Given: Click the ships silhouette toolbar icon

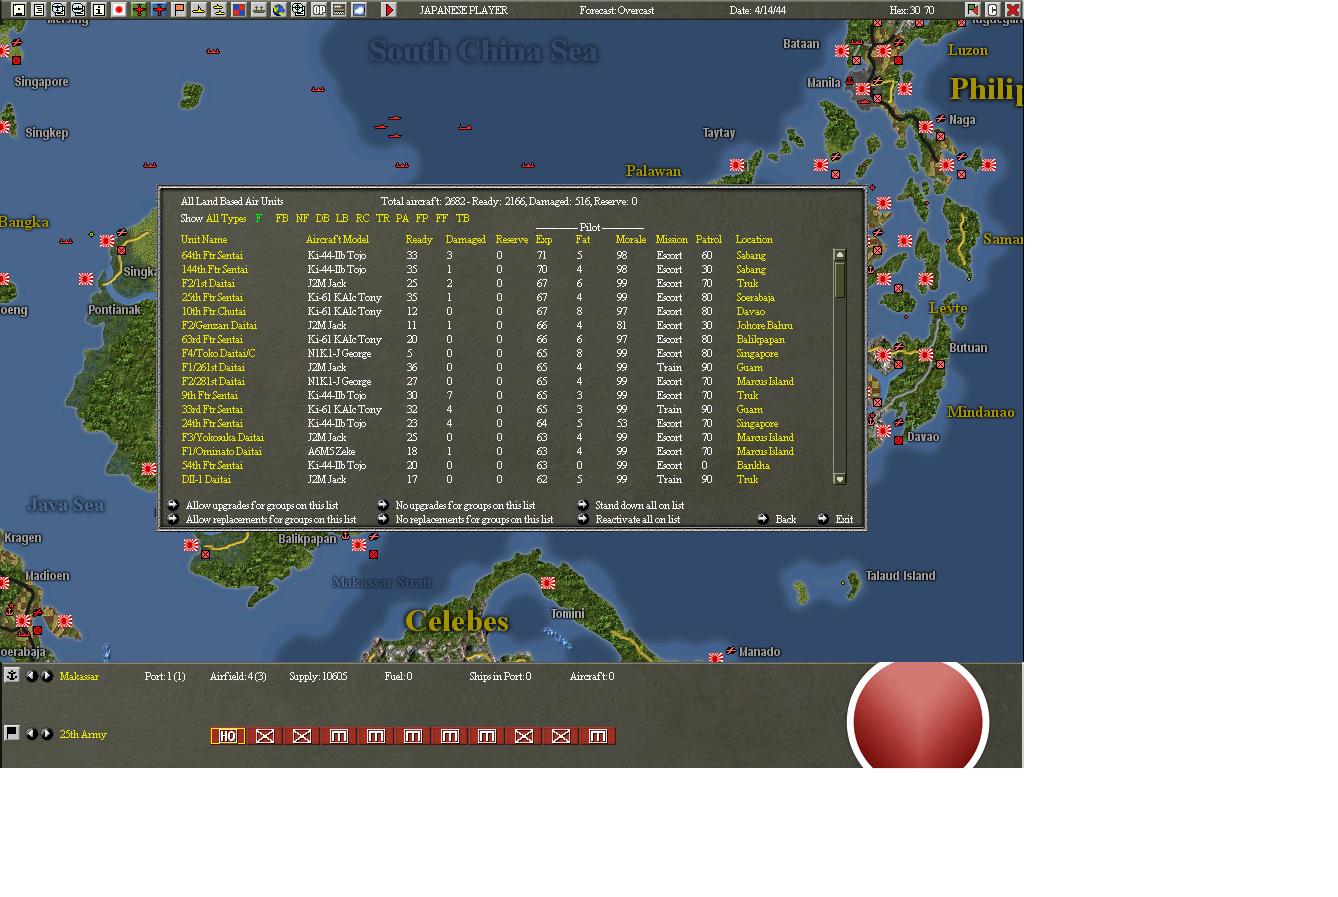Looking at the screenshot, I should [258, 10].
